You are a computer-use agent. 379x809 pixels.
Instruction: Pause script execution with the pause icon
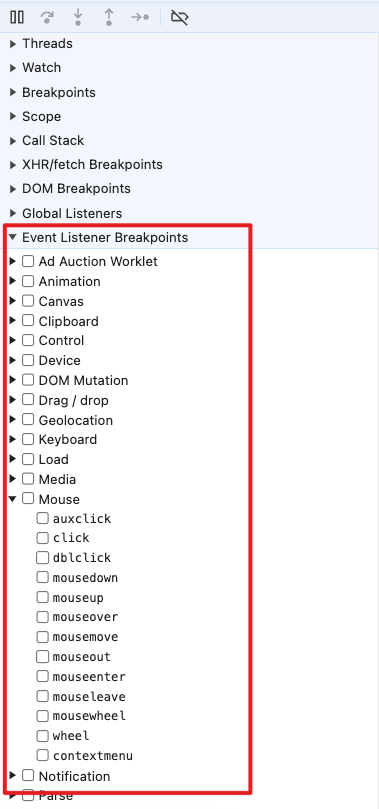(17, 18)
